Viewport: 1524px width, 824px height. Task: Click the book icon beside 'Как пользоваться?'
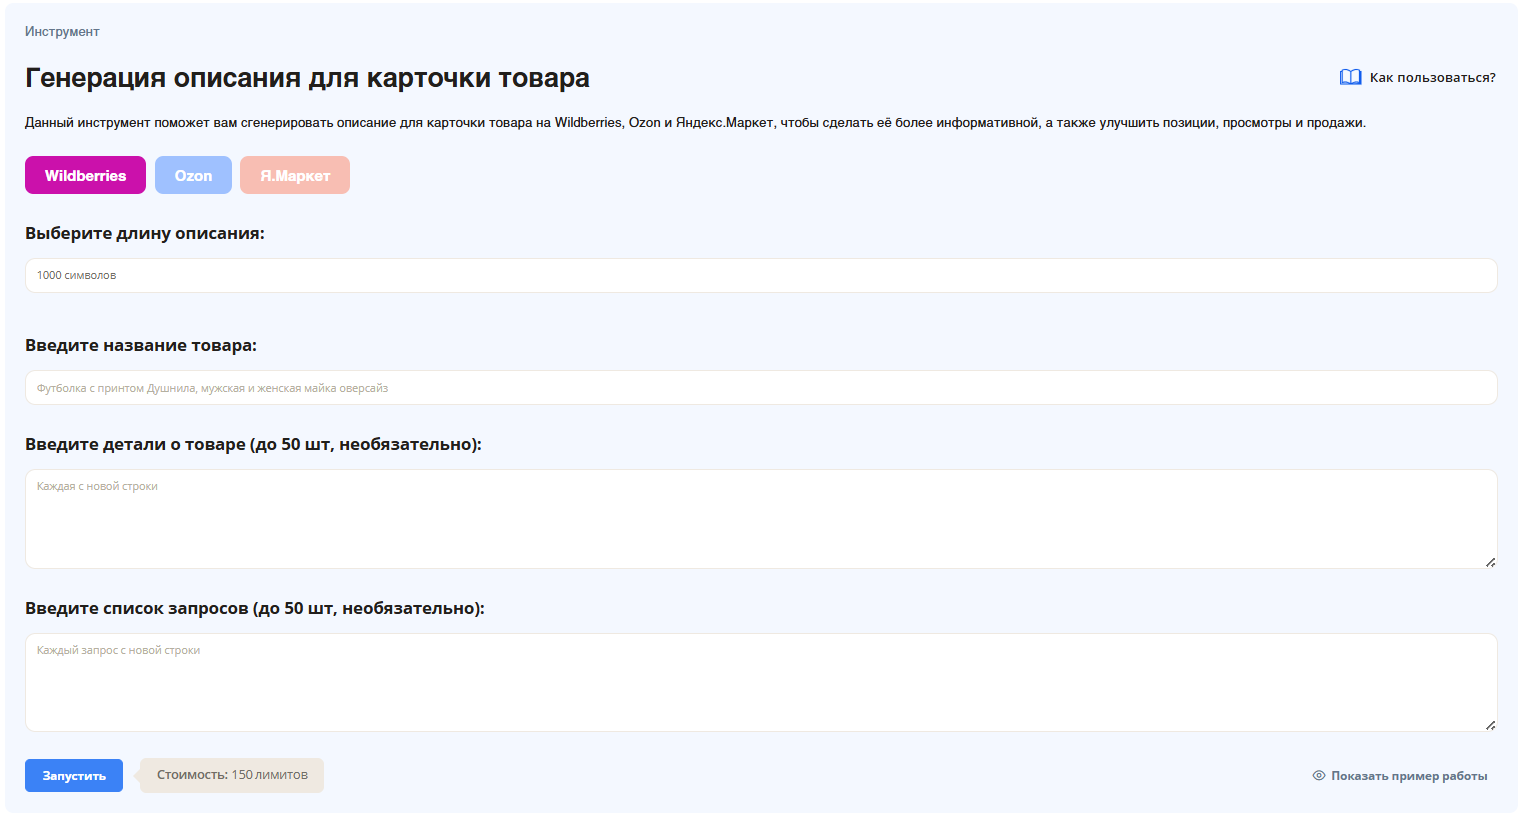1350,77
